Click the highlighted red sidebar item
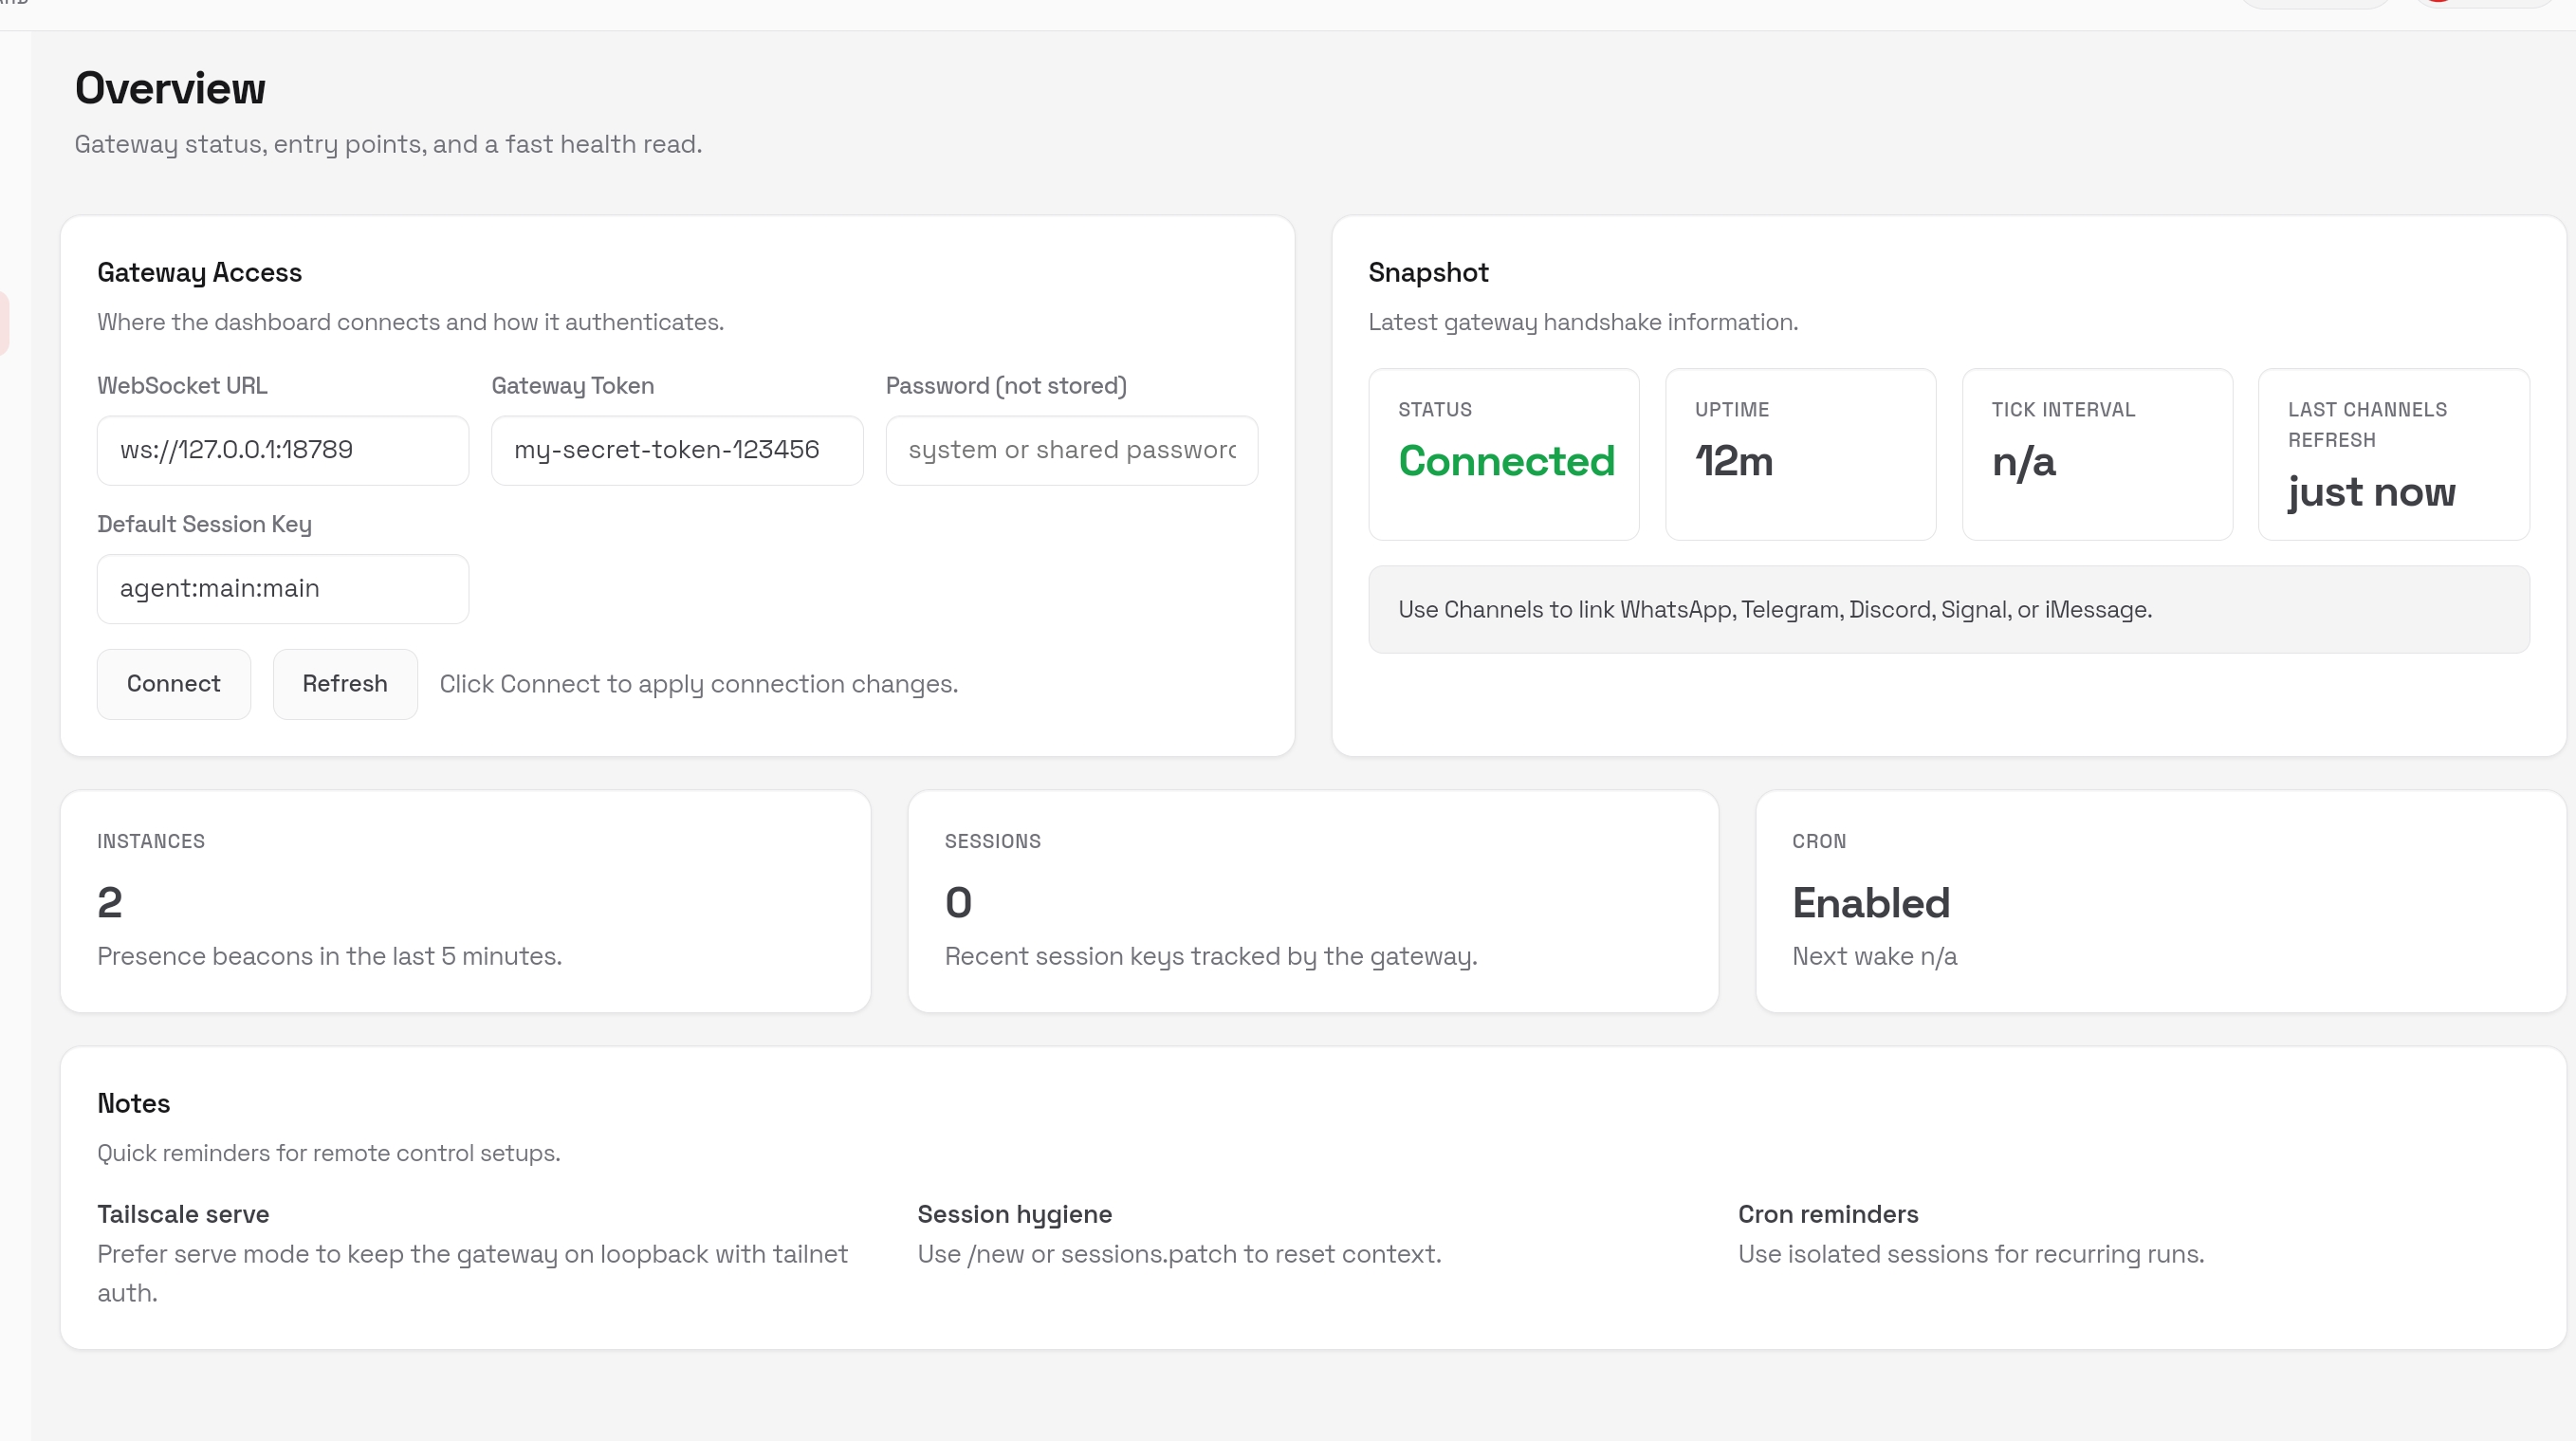The image size is (2576, 1441). [4, 323]
